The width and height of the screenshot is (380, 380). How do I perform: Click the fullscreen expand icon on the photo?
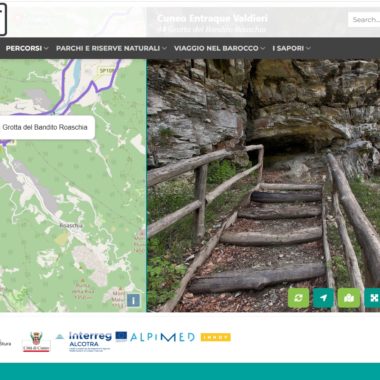coord(373,298)
